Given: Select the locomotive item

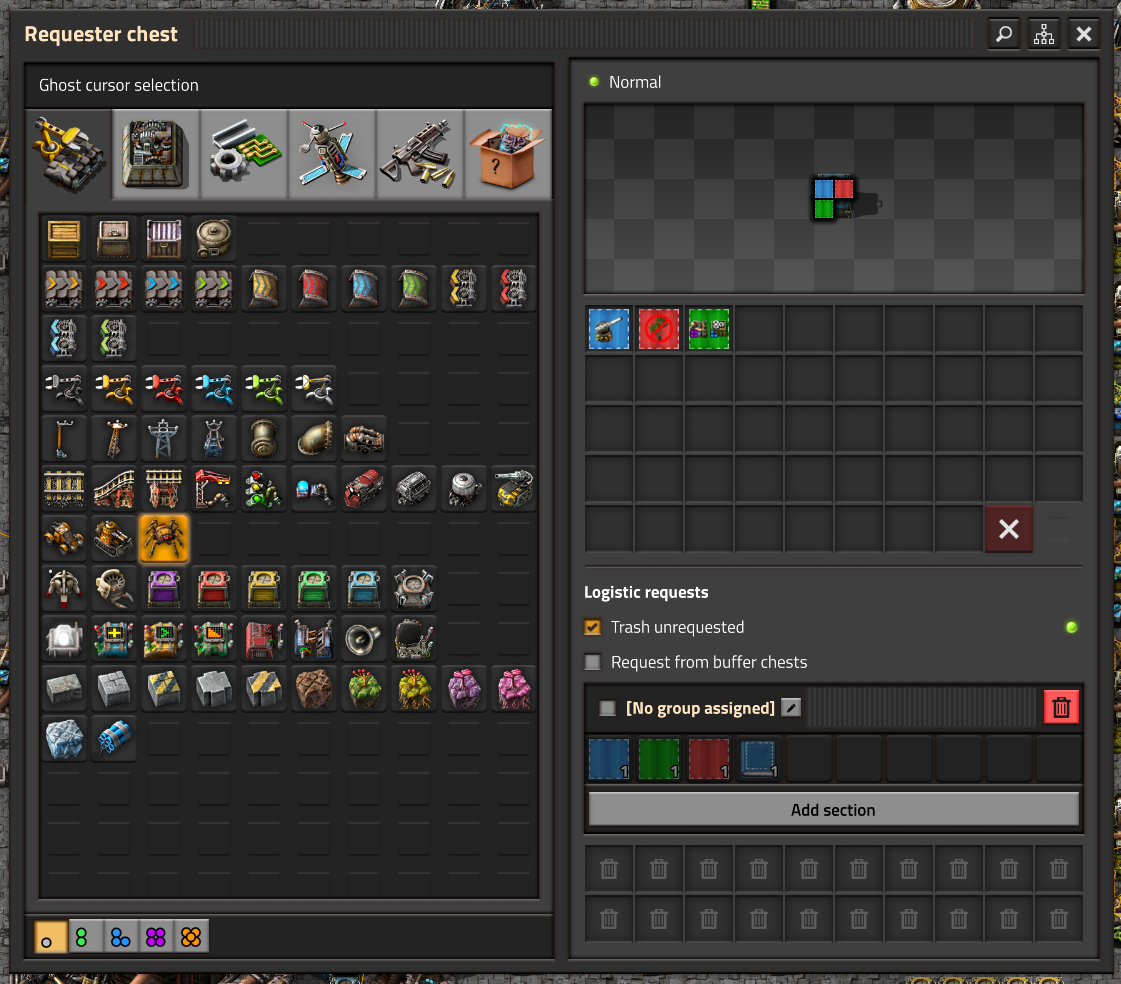Looking at the screenshot, I should 364,488.
